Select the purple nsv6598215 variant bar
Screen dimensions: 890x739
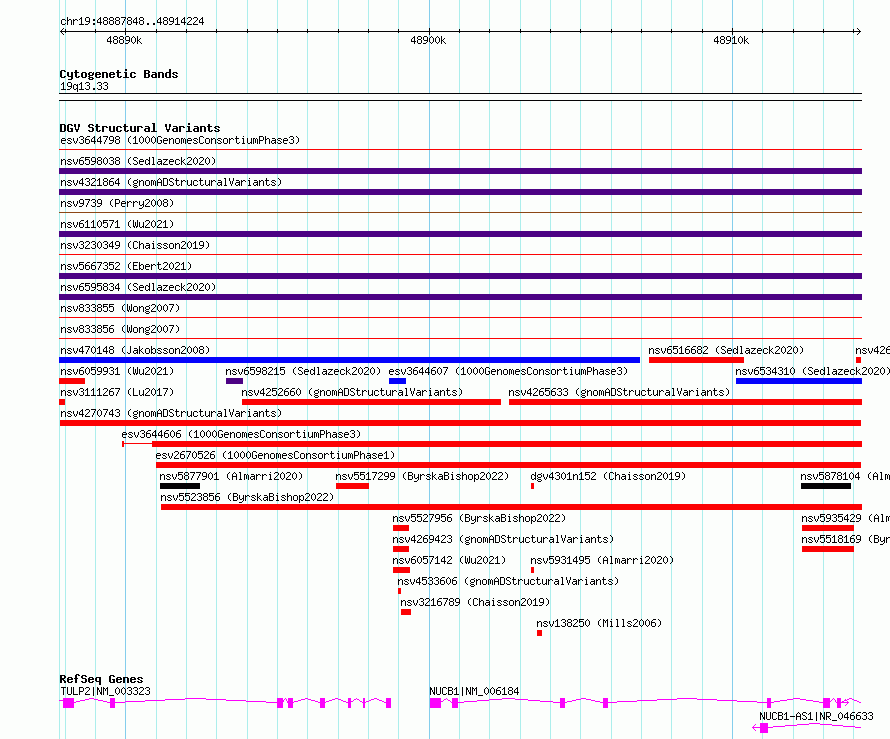point(234,381)
